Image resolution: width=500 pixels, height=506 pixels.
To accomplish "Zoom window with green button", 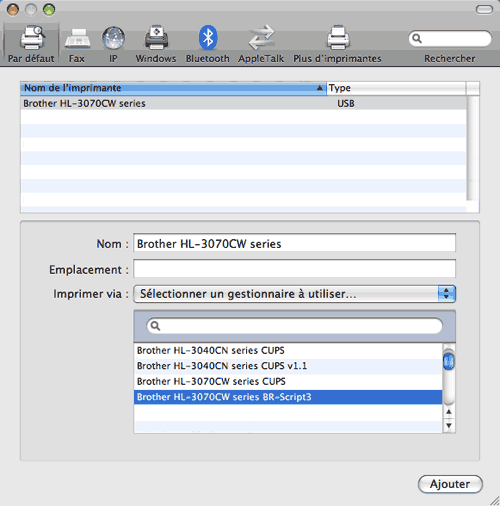I will pyautogui.click(x=49, y=9).
